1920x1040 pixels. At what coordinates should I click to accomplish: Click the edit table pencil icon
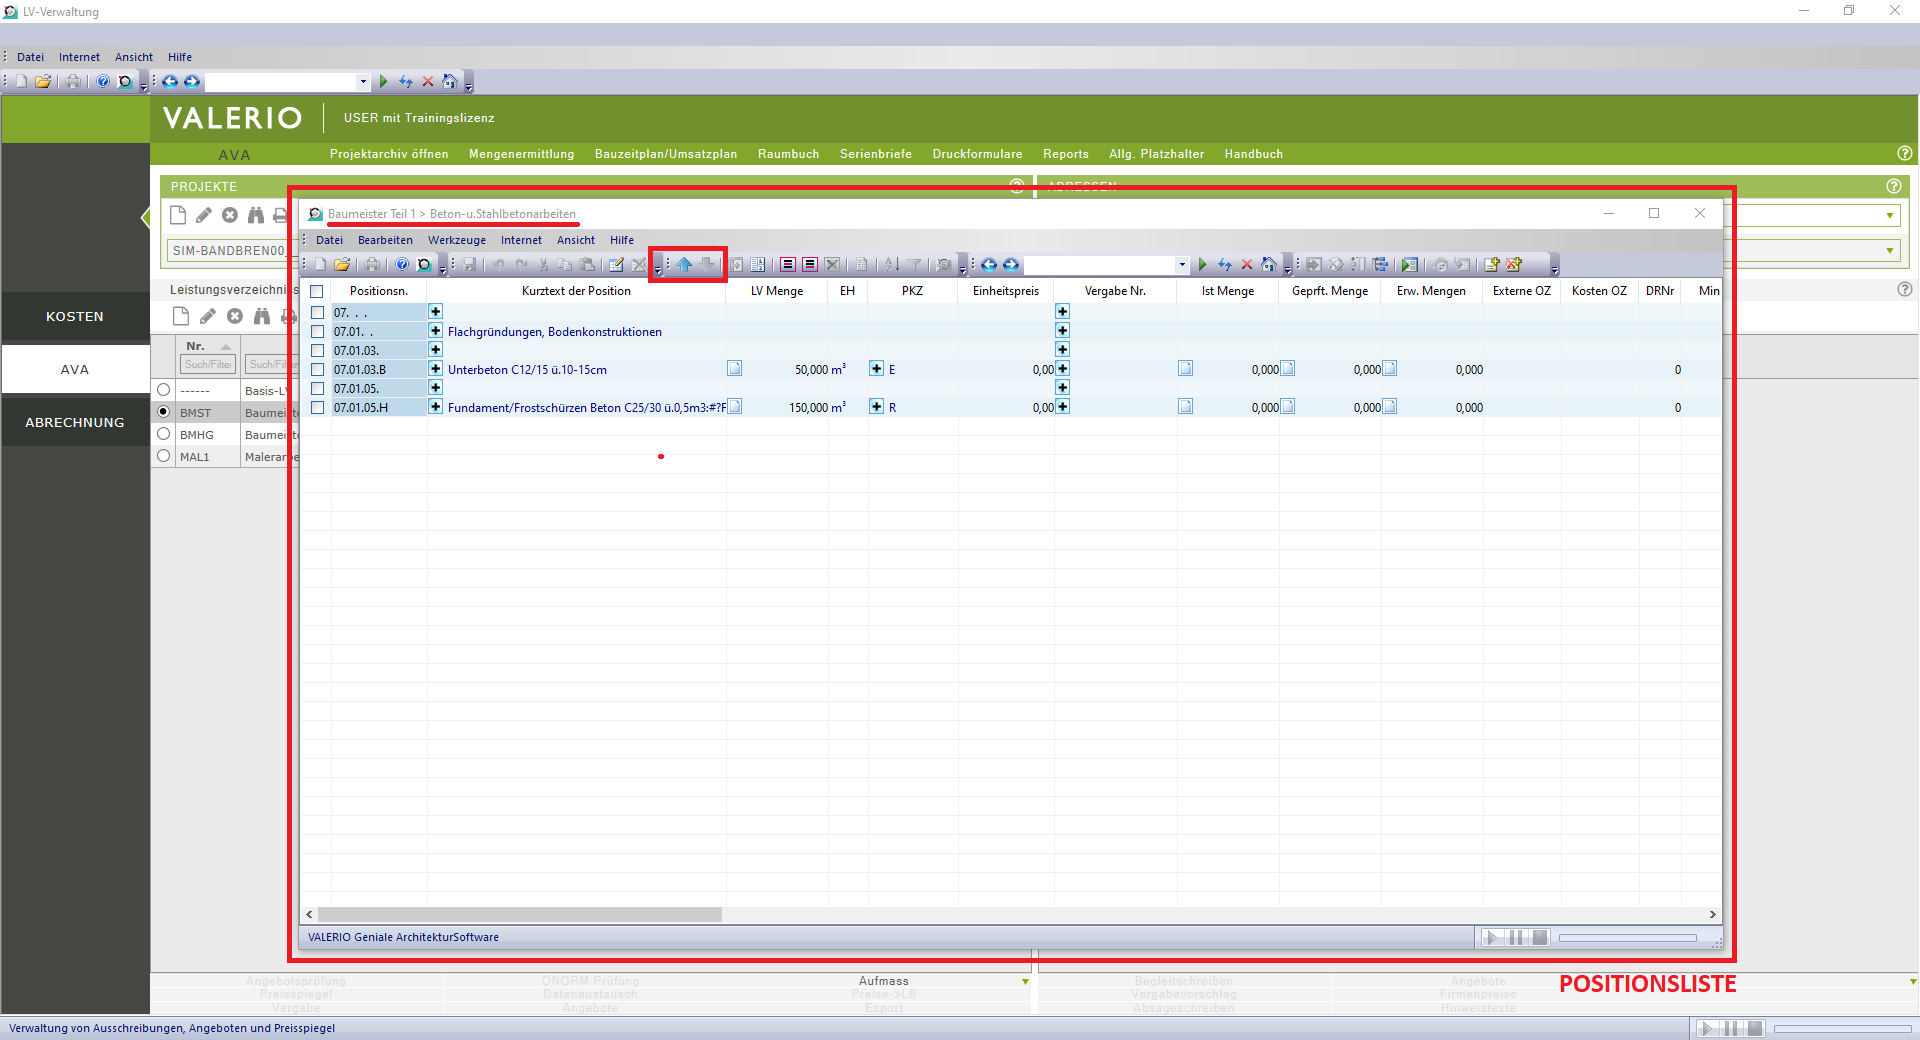click(x=616, y=265)
